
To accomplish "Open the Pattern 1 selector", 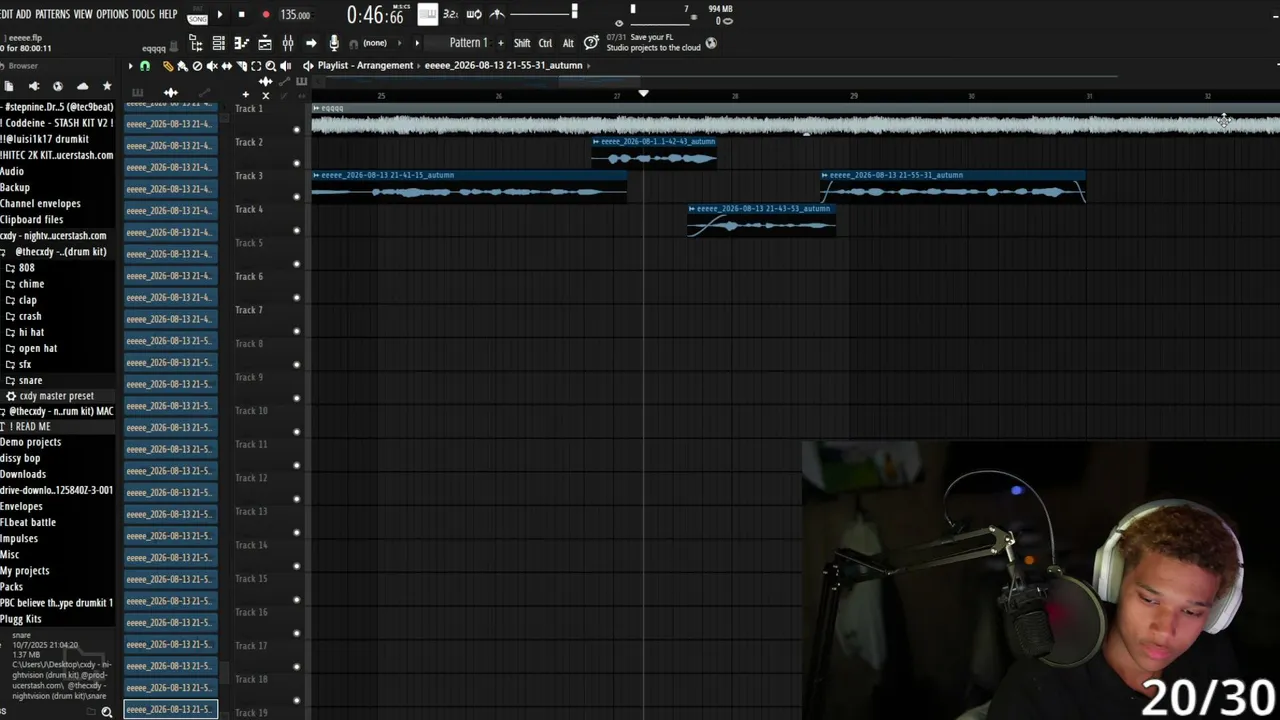I will click(x=468, y=43).
